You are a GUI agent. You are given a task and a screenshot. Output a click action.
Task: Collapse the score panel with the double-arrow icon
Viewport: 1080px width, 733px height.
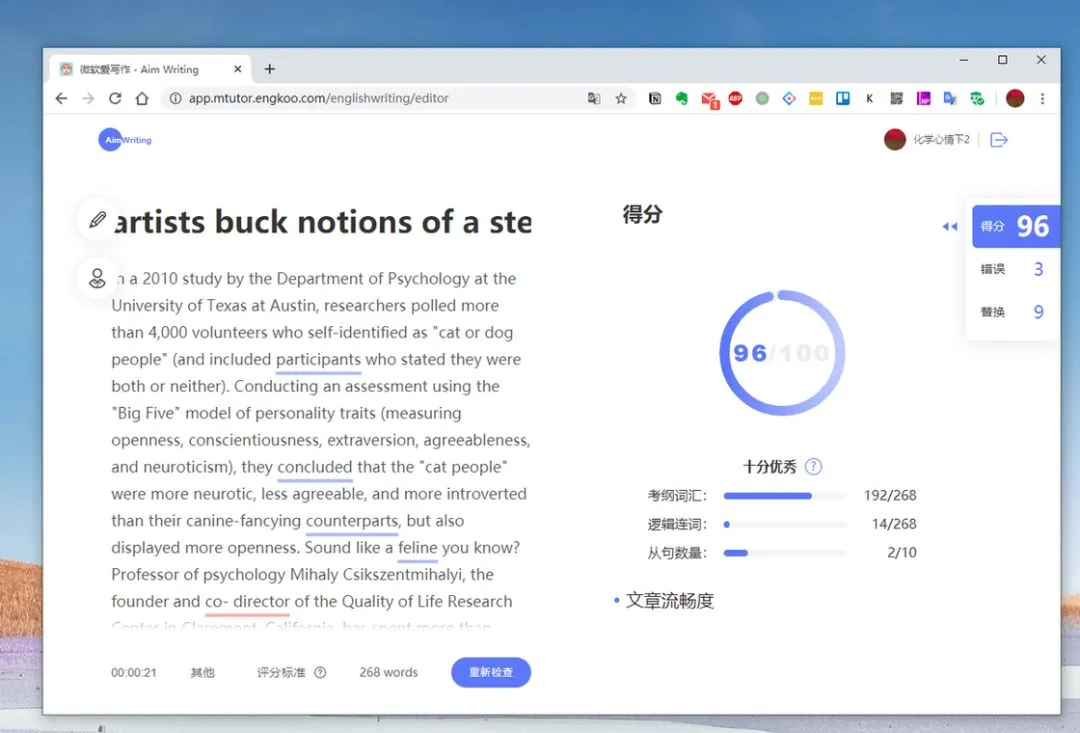[950, 227]
